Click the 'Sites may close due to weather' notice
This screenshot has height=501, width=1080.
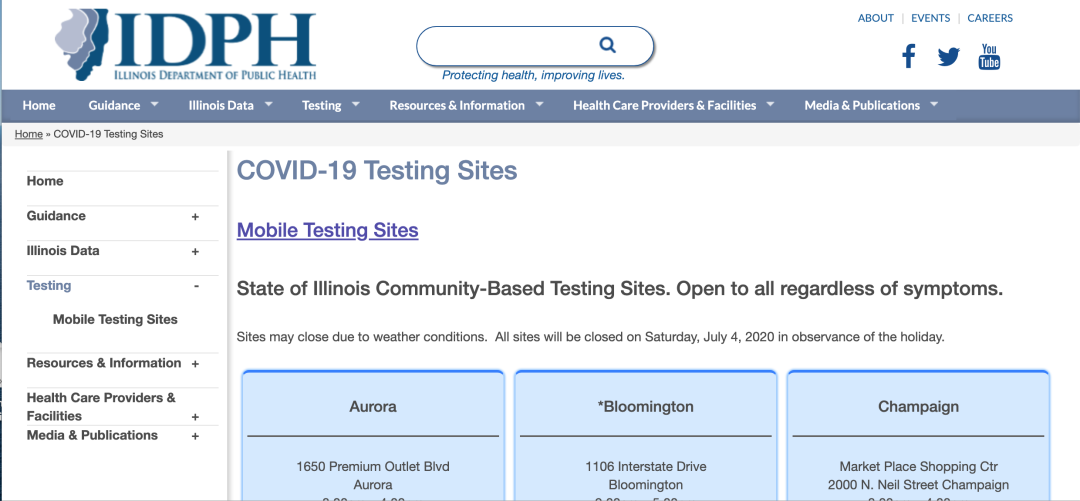(590, 338)
